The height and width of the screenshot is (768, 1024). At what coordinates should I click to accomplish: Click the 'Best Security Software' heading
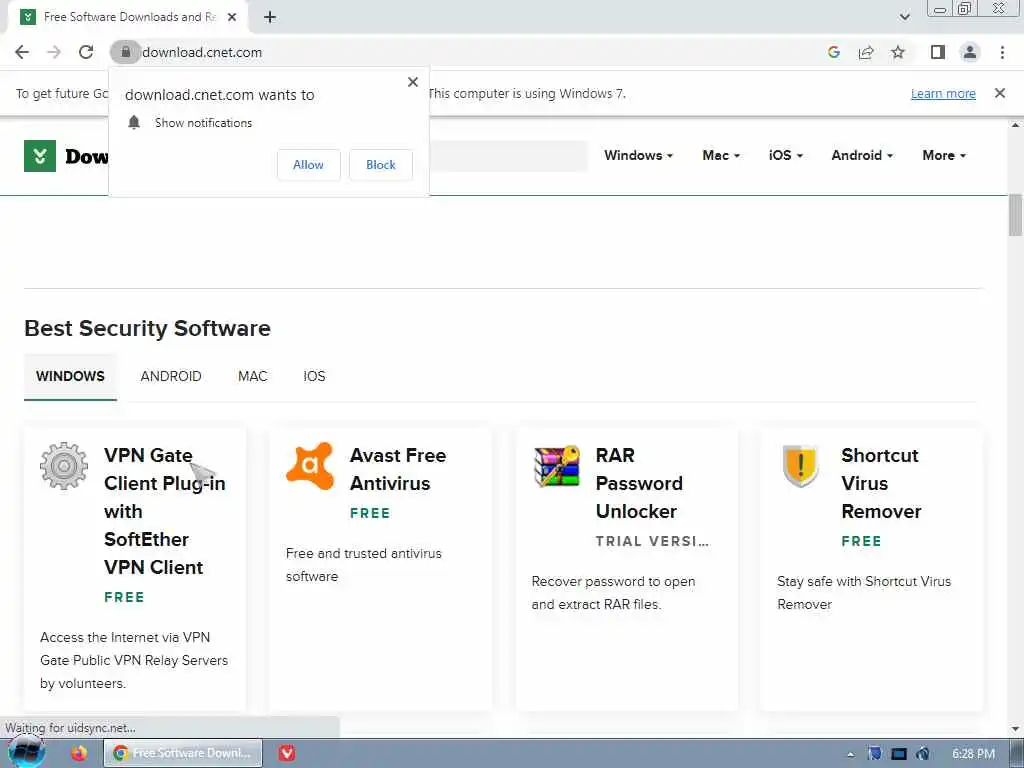click(x=148, y=328)
